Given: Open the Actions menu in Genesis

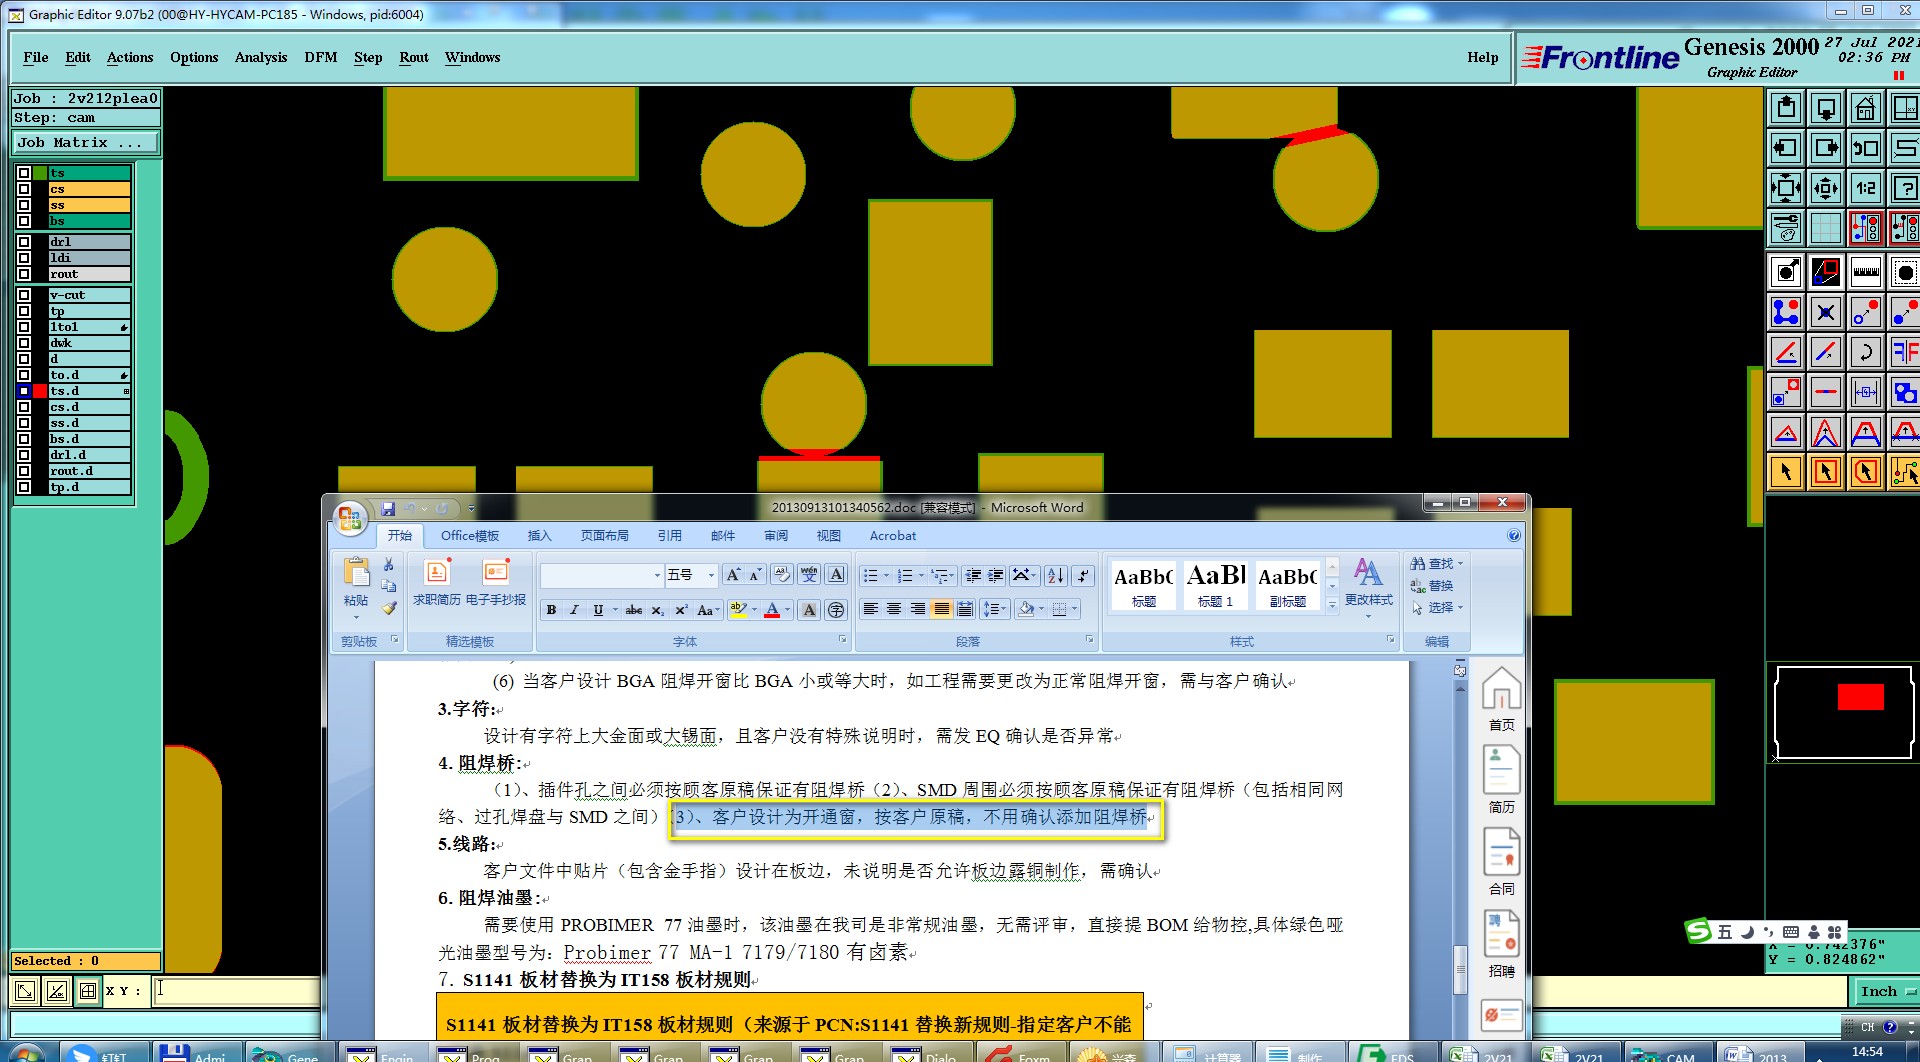Looking at the screenshot, I should (x=130, y=58).
